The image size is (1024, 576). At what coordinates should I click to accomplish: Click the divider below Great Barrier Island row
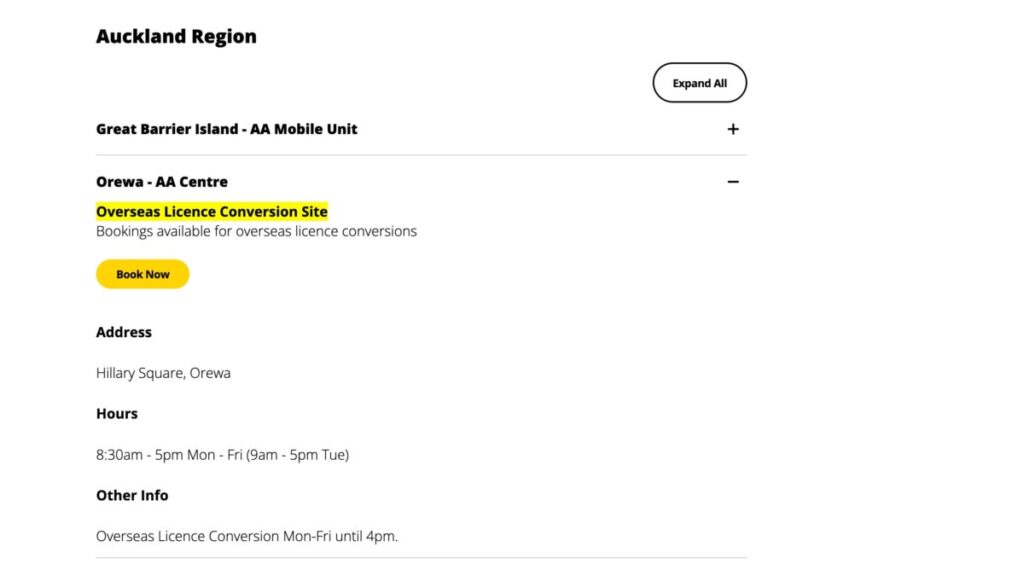pos(420,154)
